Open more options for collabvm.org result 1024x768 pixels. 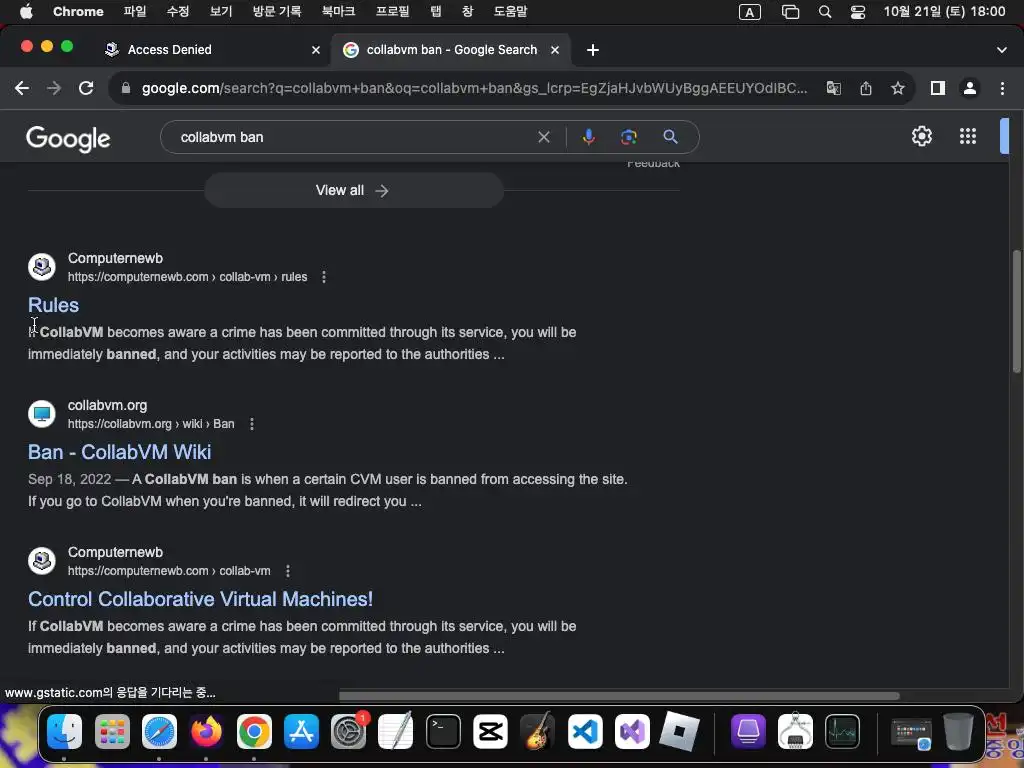251,424
